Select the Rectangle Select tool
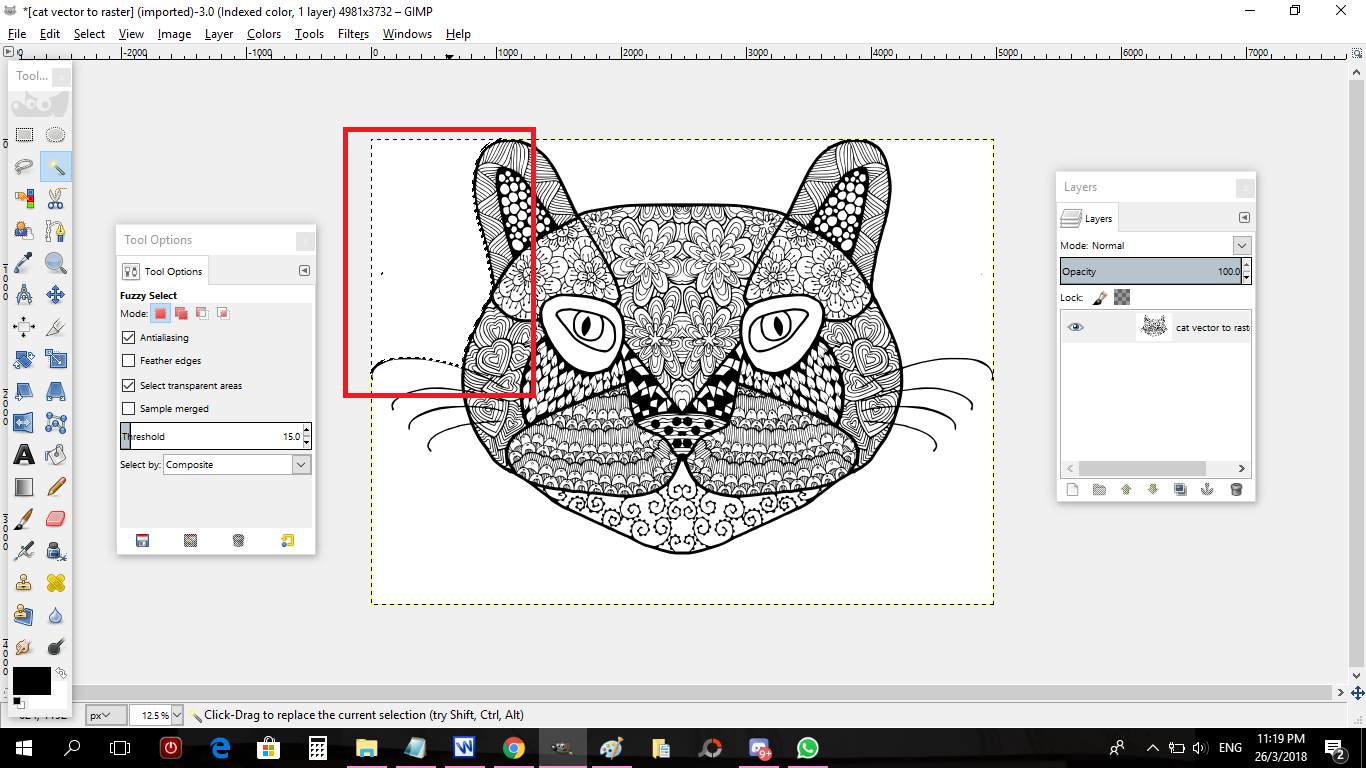This screenshot has height=768, width=1366. tap(24, 135)
